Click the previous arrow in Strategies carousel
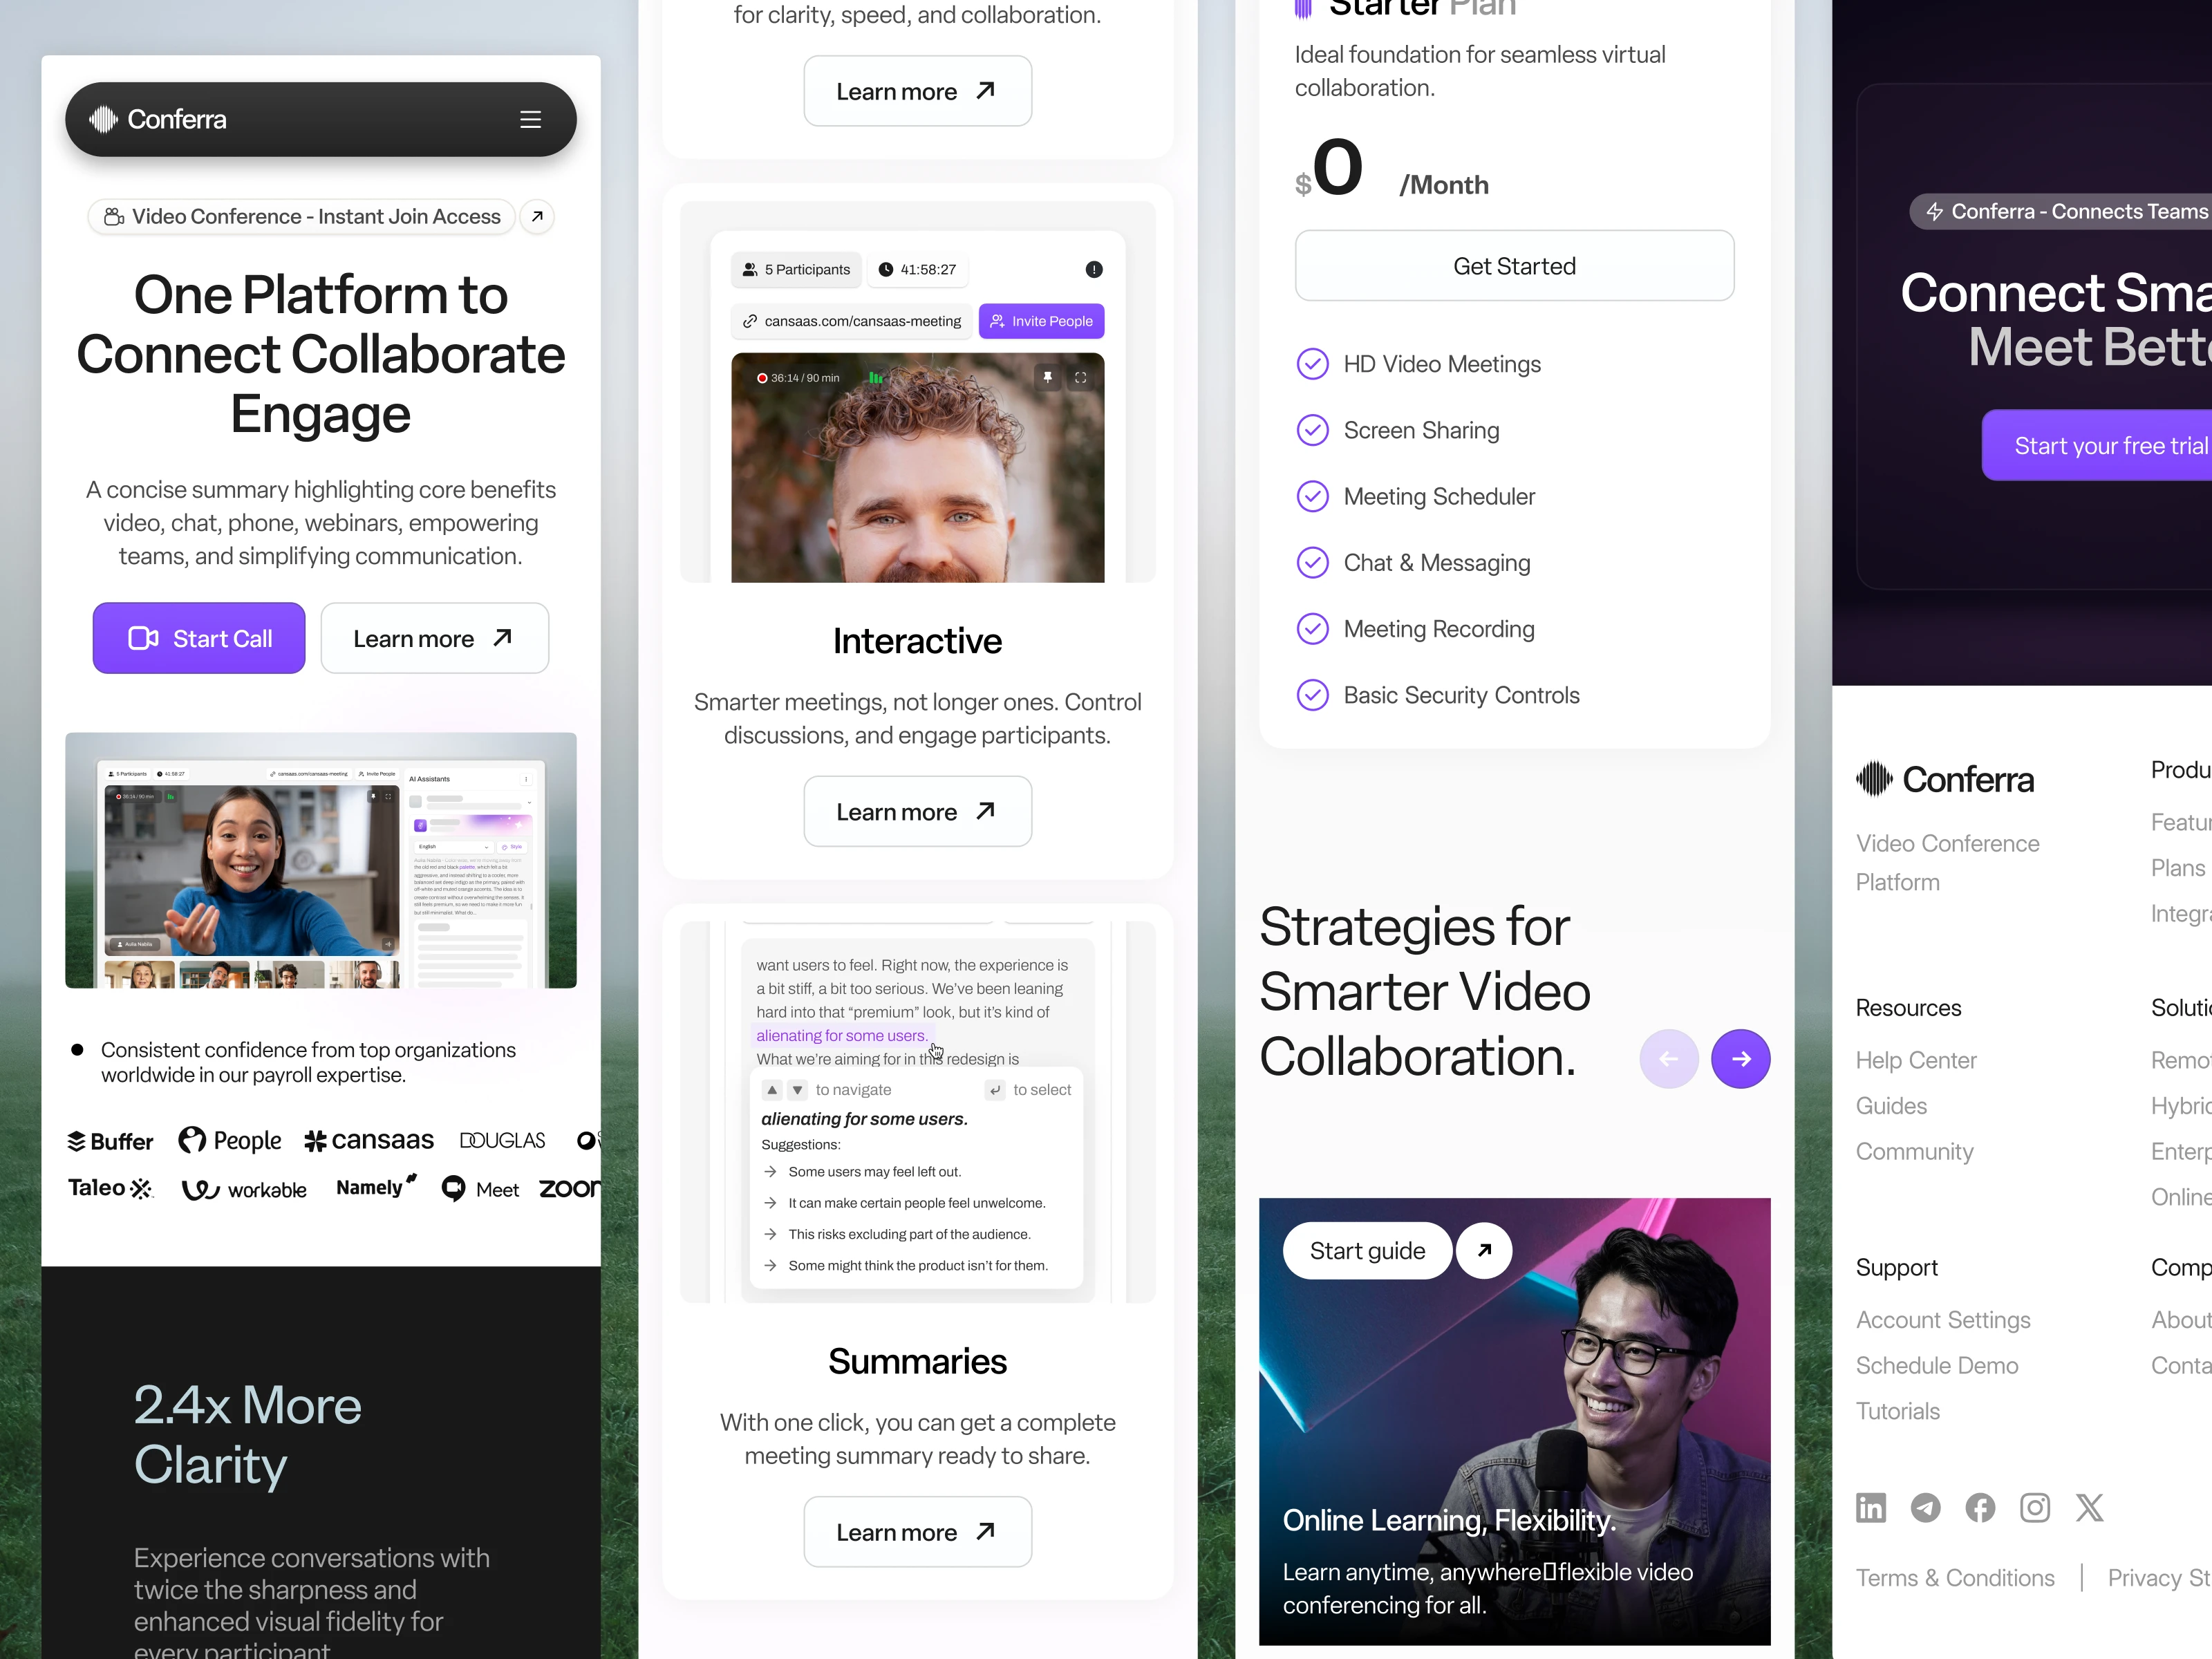The image size is (2212, 1659). pyautogui.click(x=1669, y=1058)
